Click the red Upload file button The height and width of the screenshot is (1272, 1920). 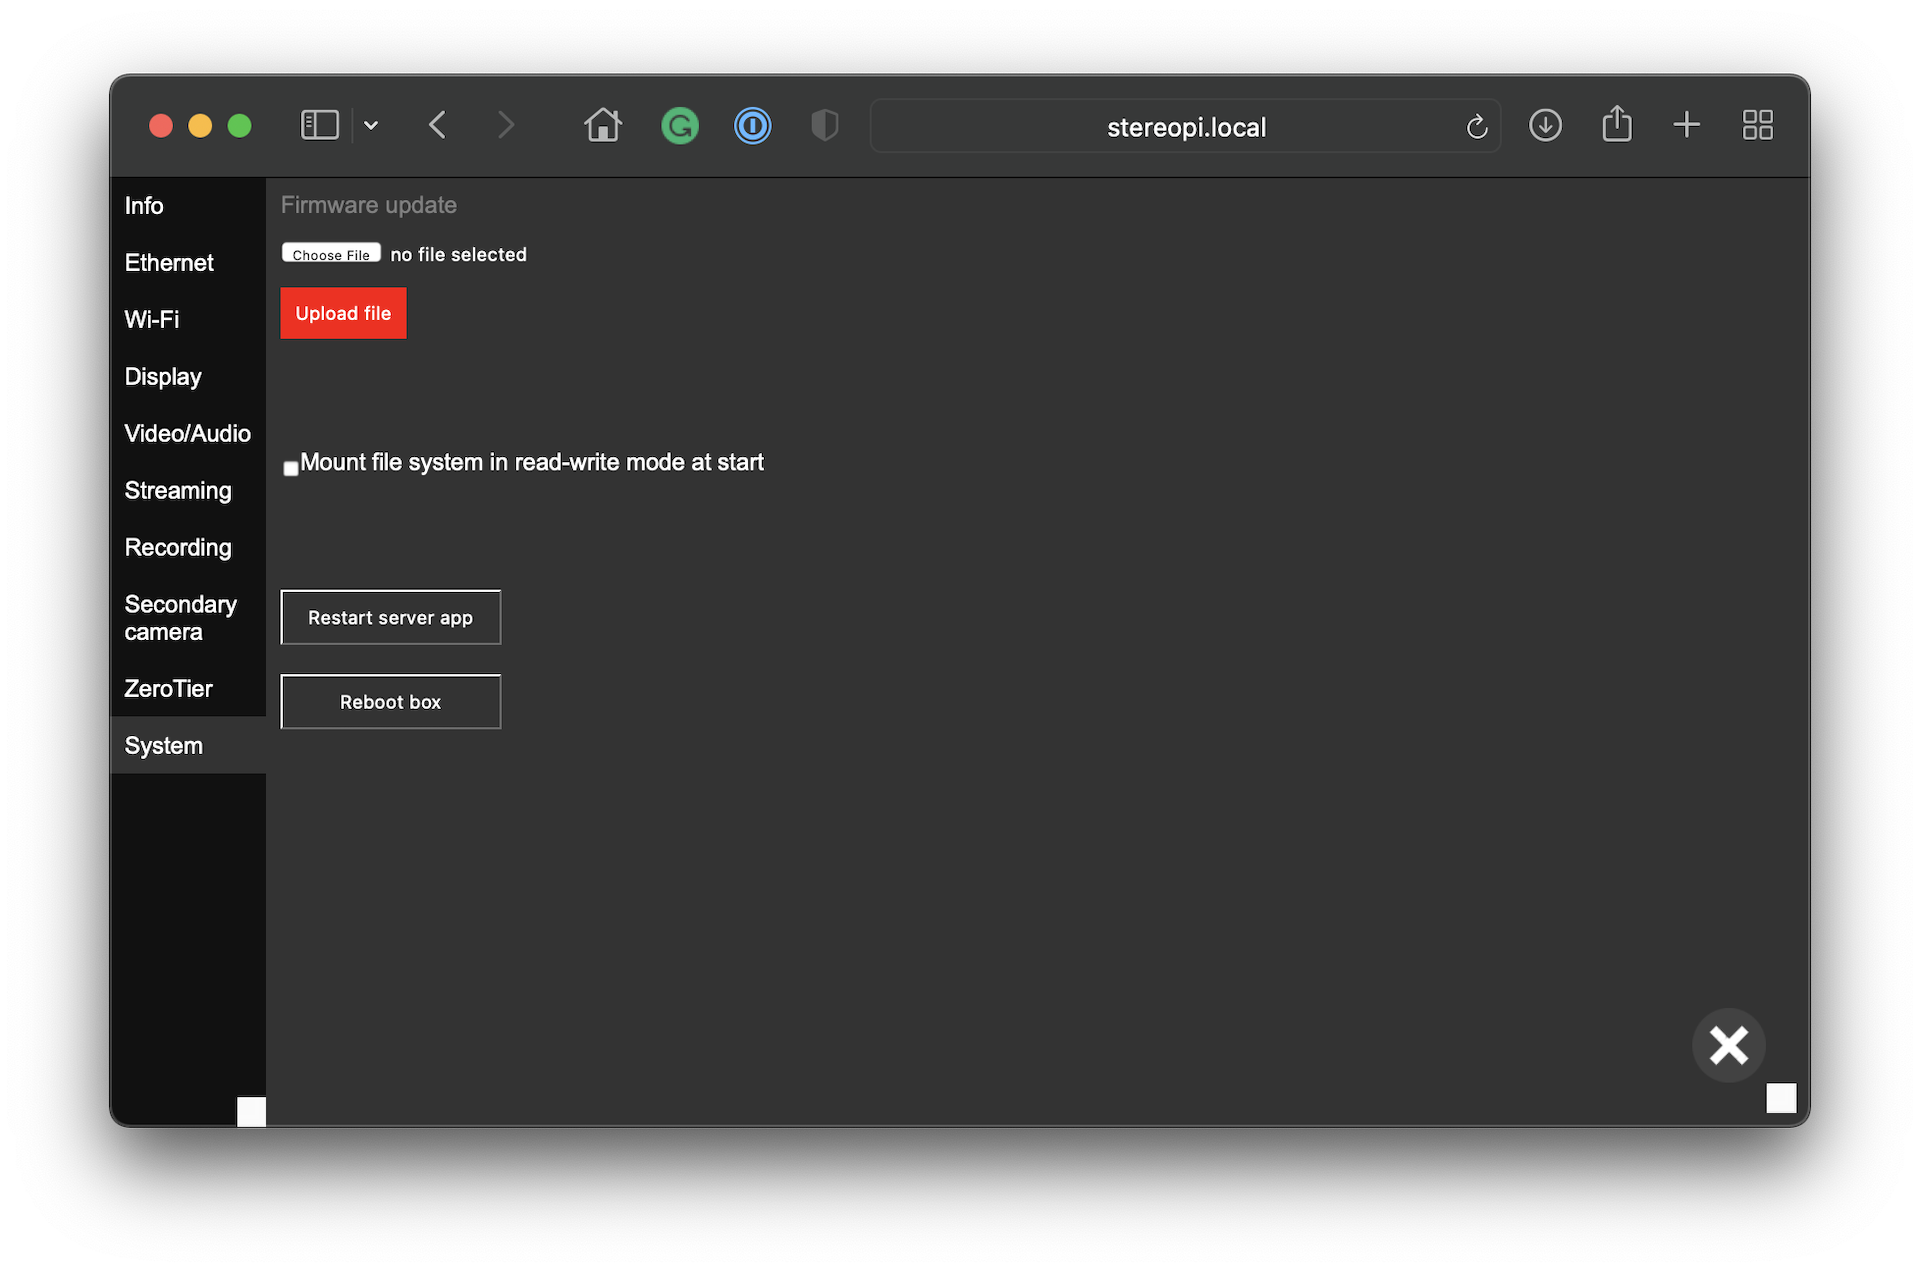click(x=343, y=313)
